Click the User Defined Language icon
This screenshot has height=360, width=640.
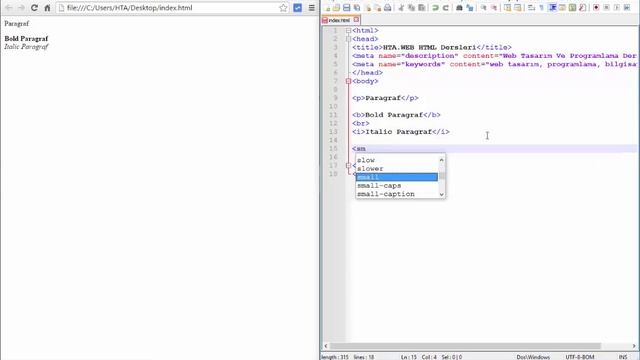(562, 8)
